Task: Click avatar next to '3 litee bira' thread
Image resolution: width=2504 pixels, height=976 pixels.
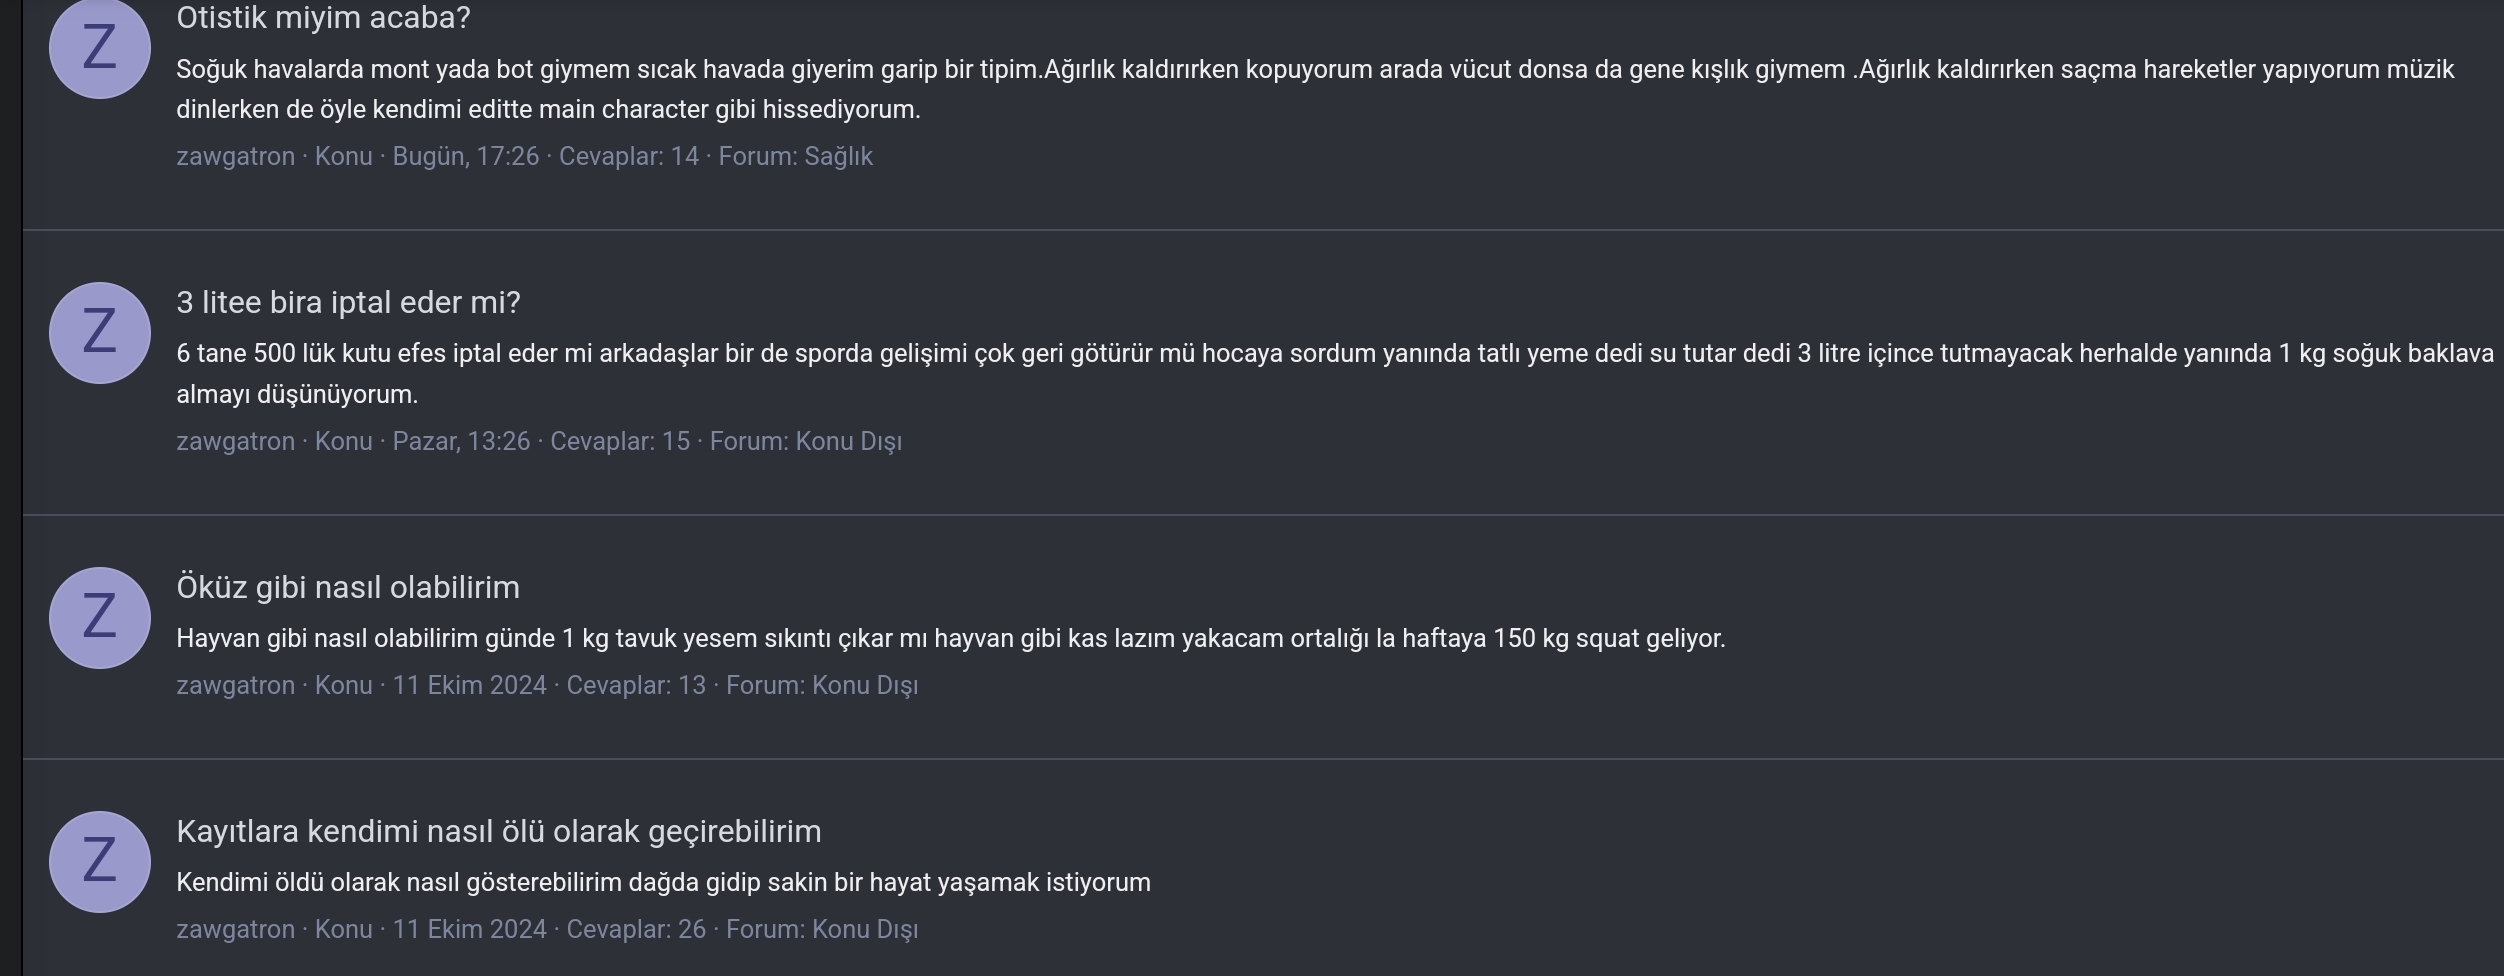Action: click(99, 332)
